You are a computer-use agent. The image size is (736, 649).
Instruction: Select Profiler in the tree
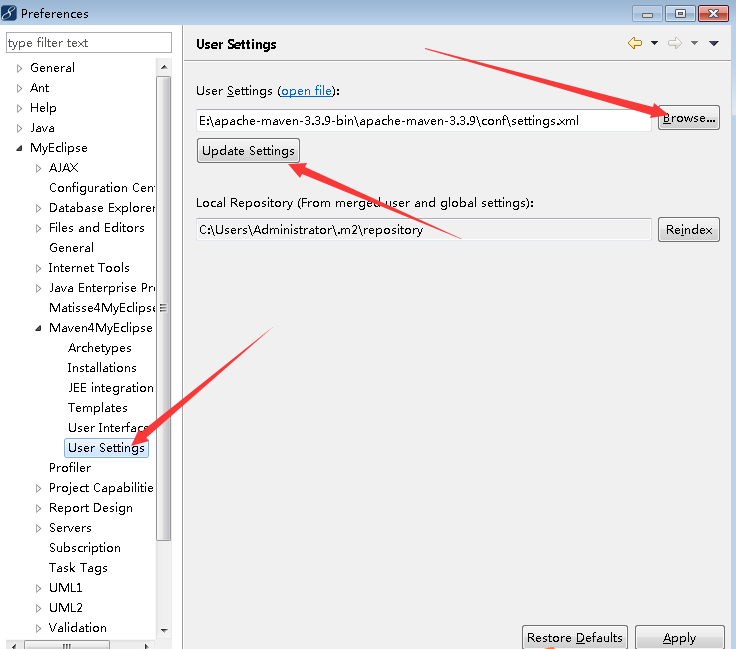click(x=70, y=468)
